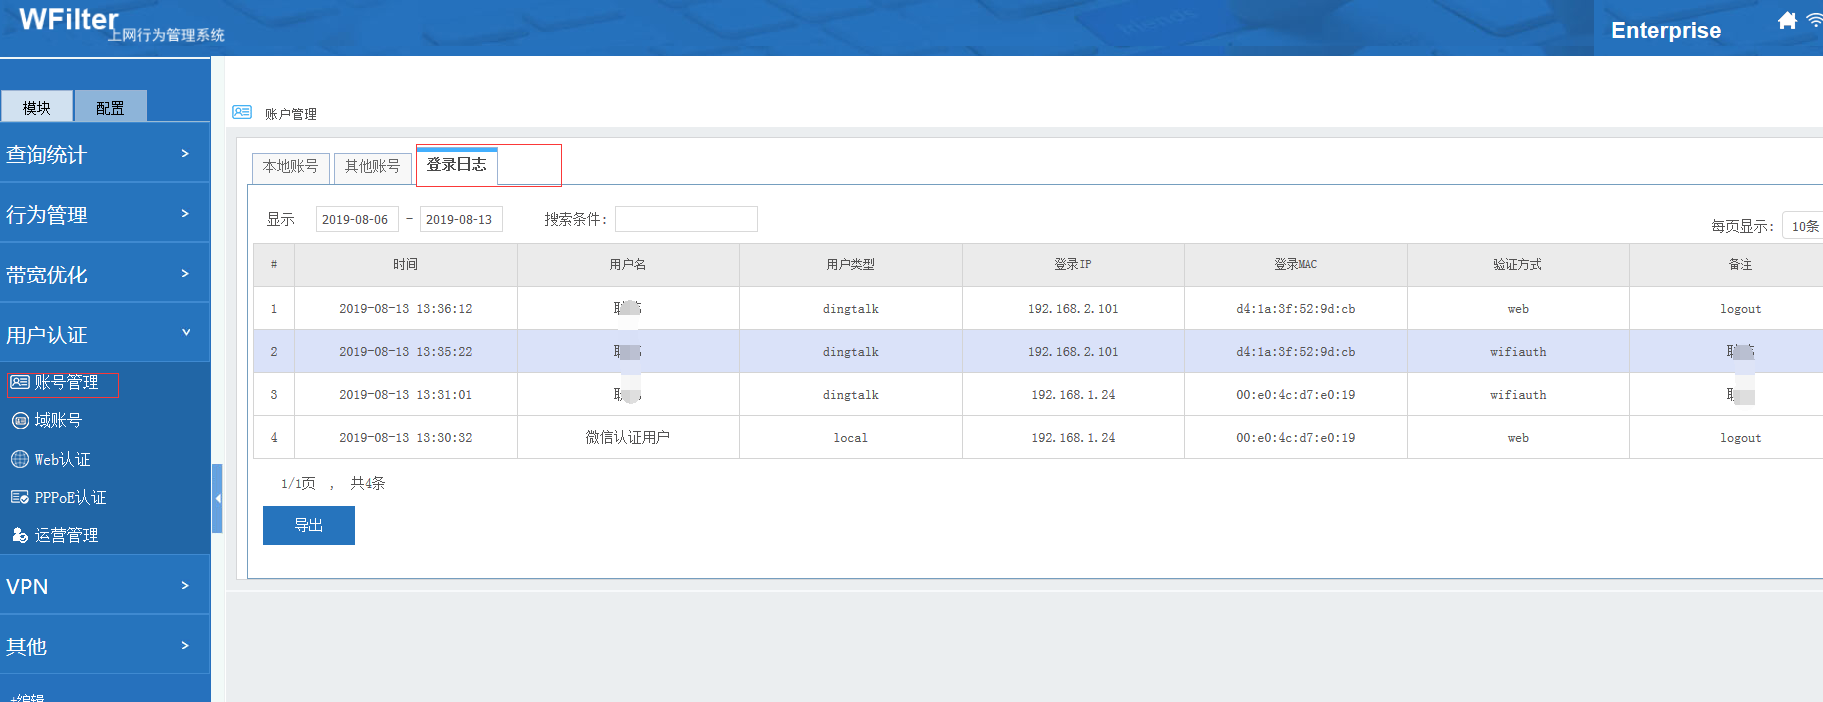Click the 搜索条件 search input field
The height and width of the screenshot is (702, 1823).
[x=686, y=219]
